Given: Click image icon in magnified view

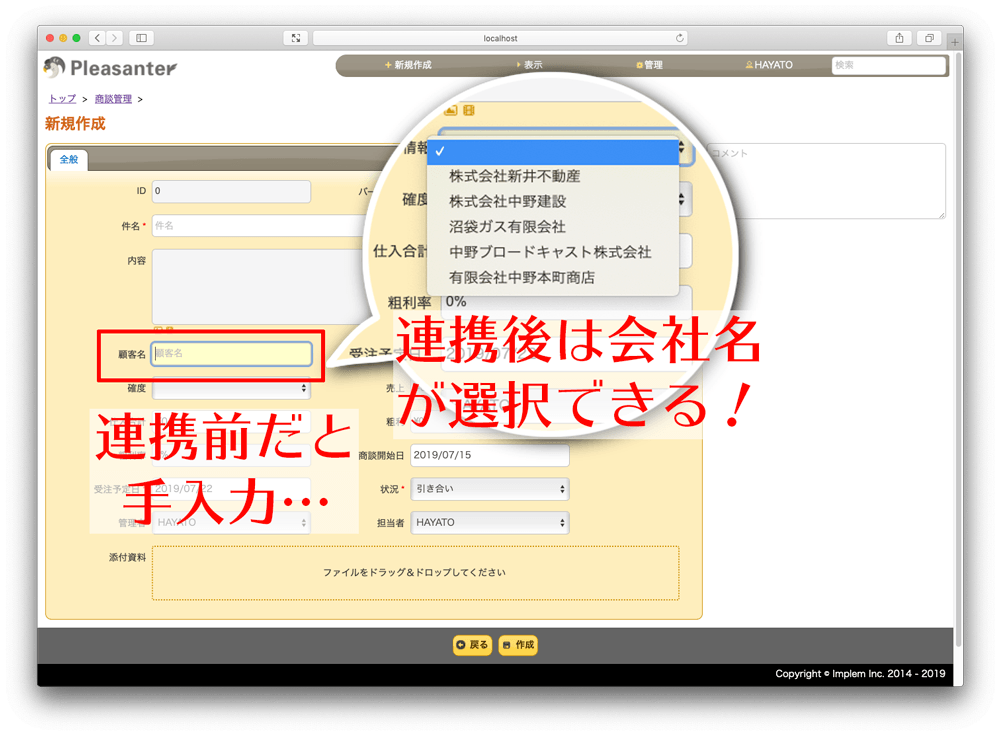Looking at the screenshot, I should (451, 110).
